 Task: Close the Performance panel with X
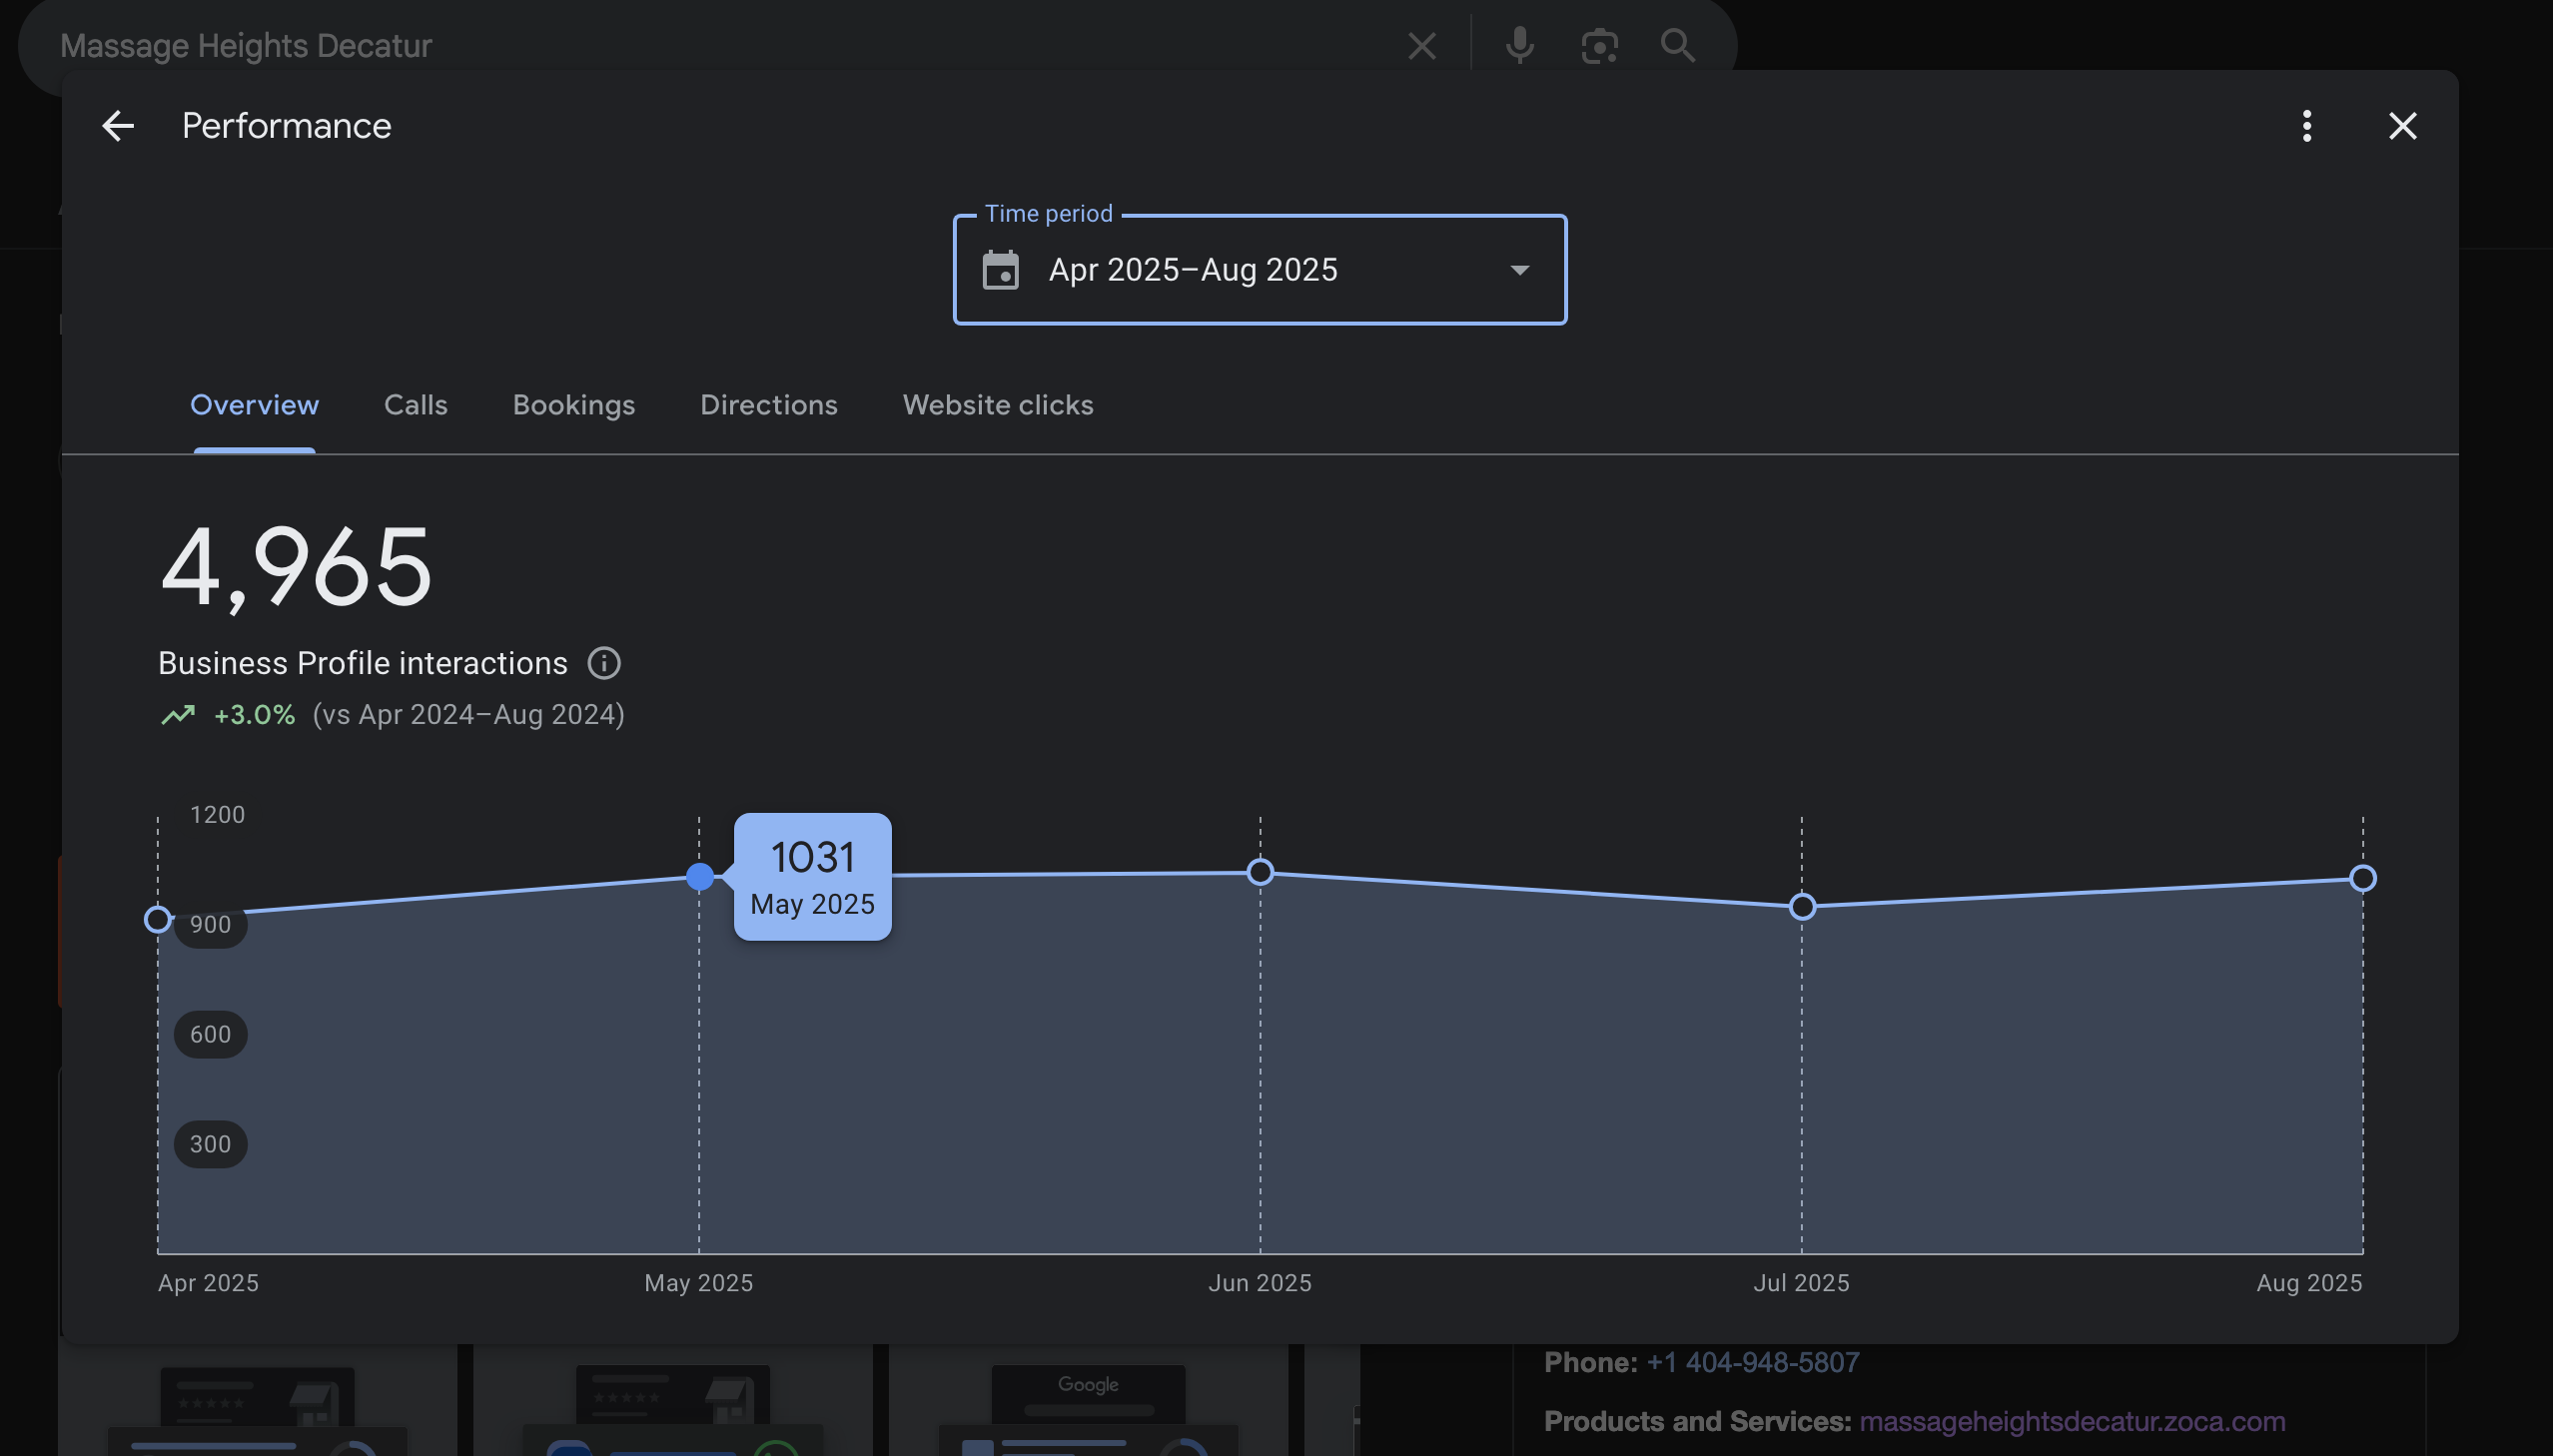coord(2402,126)
